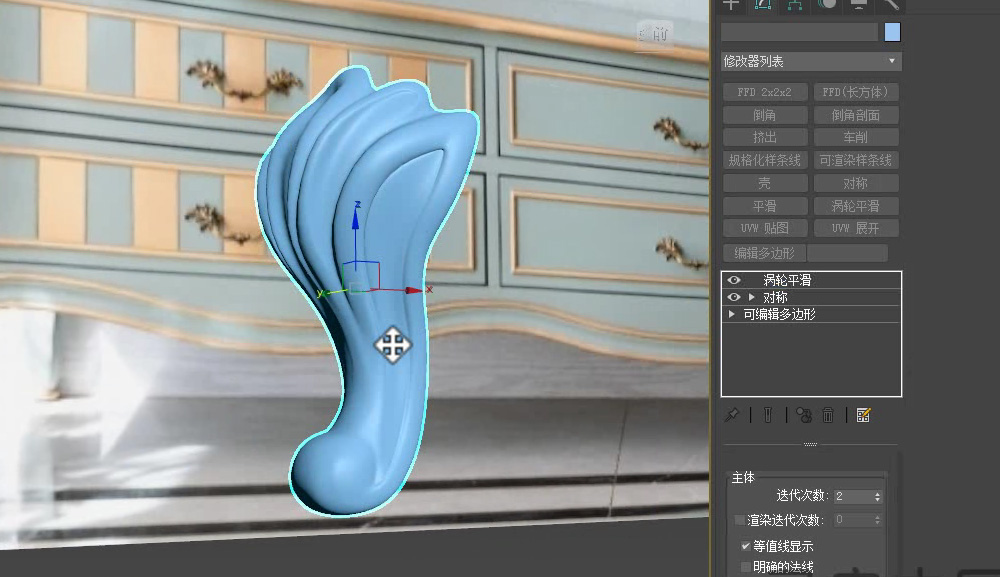
Task: Uncheck the 等值线显示 checkbox
Action: point(745,546)
